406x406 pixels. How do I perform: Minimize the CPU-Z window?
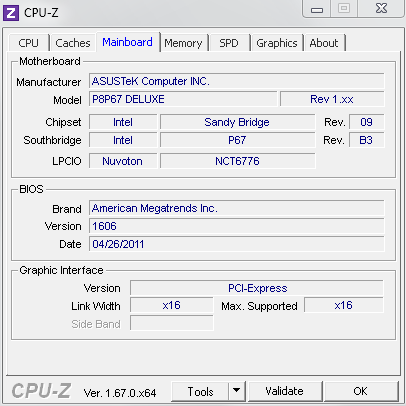point(317,9)
